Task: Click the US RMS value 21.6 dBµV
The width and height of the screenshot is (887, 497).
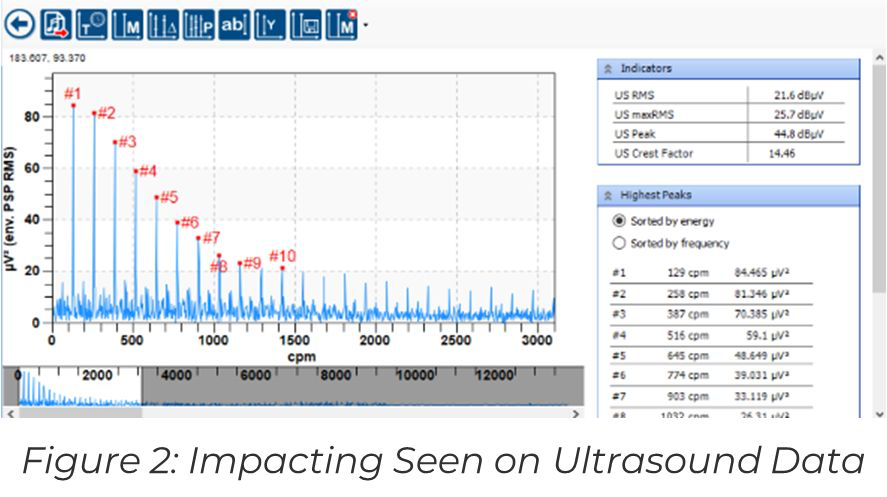Action: pos(798,95)
